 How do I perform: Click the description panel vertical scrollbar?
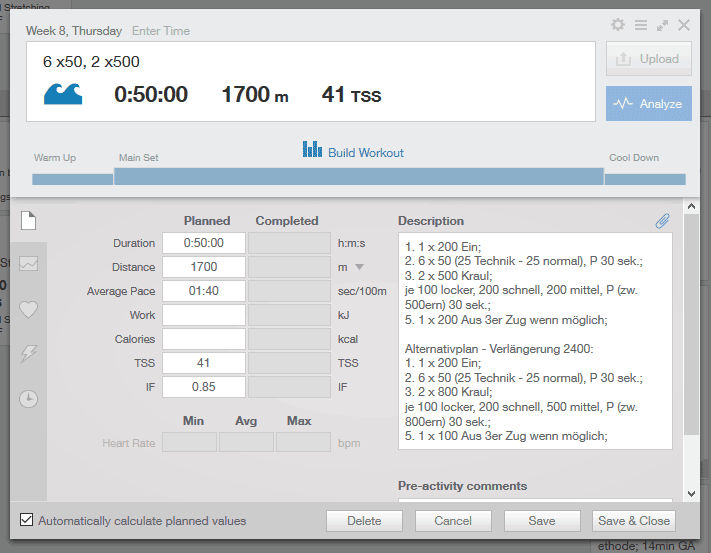691,330
